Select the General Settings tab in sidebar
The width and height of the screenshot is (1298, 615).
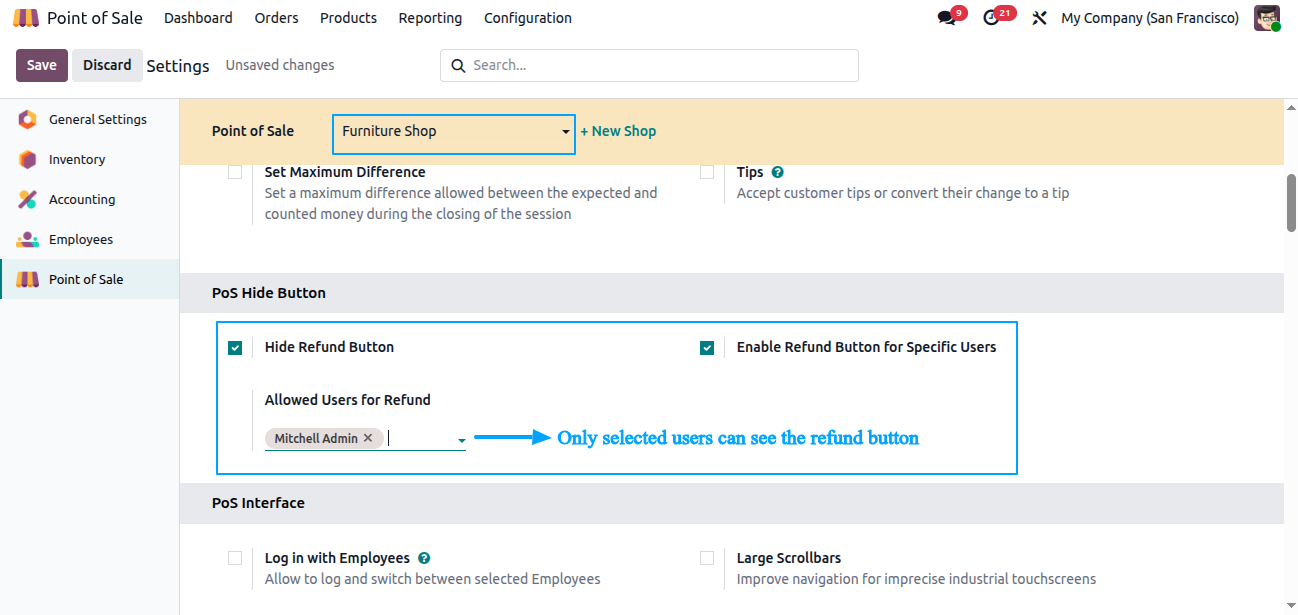90,119
